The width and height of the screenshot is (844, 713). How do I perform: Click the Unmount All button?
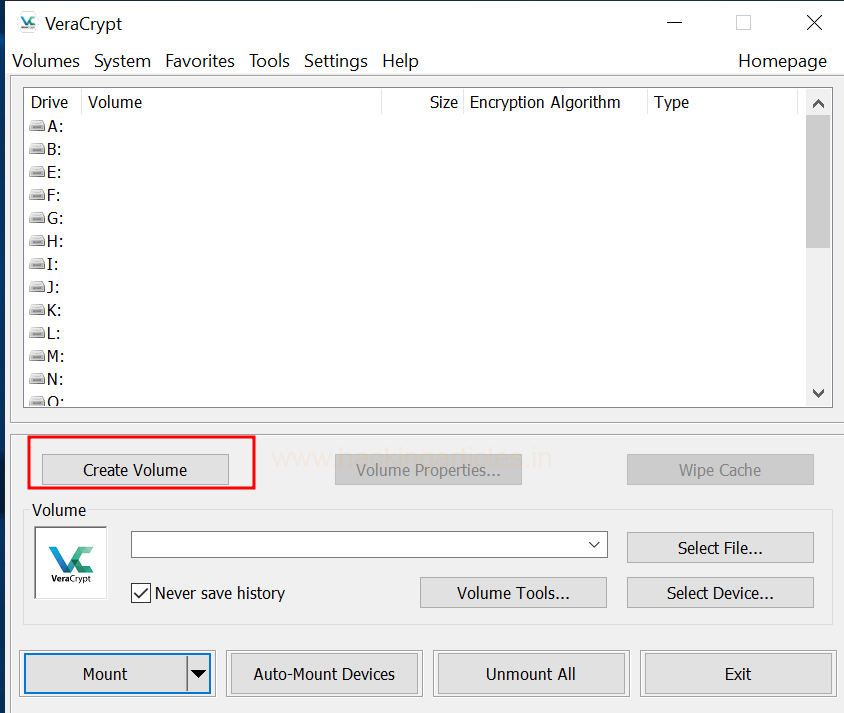[x=531, y=673]
